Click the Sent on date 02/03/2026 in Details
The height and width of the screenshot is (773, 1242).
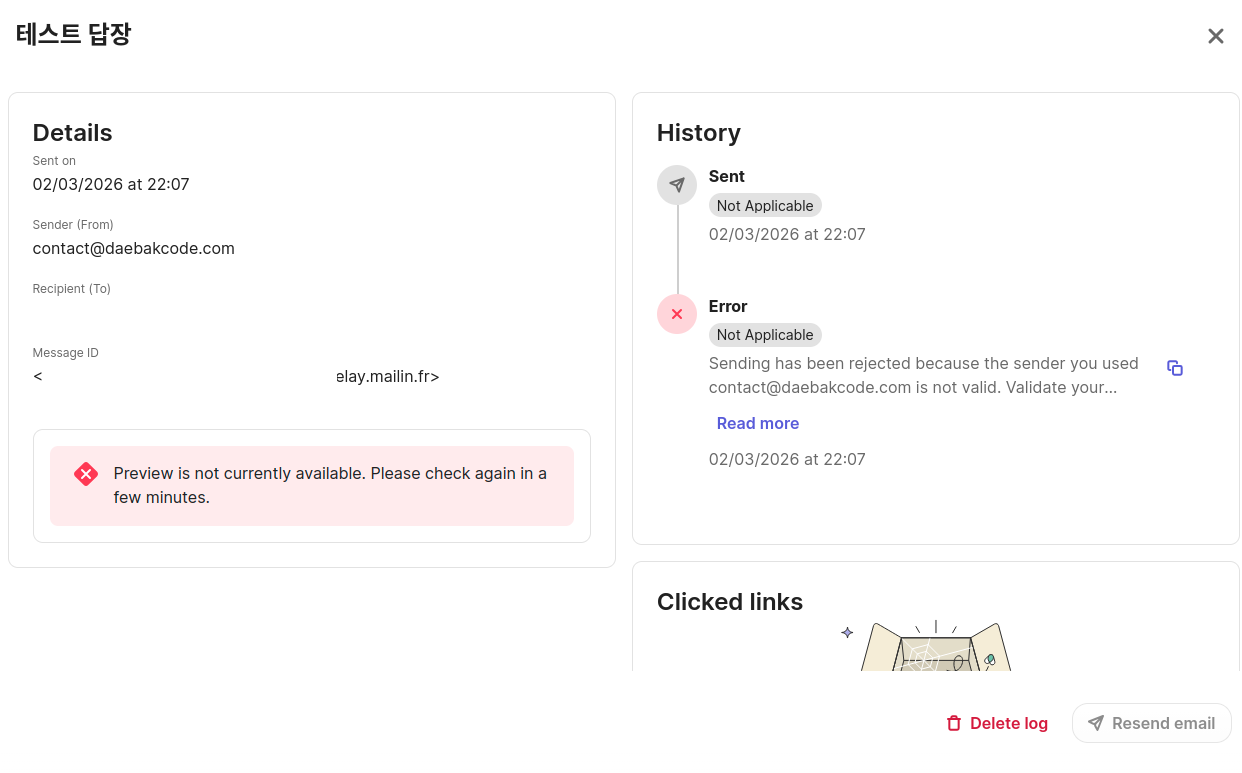point(111,184)
